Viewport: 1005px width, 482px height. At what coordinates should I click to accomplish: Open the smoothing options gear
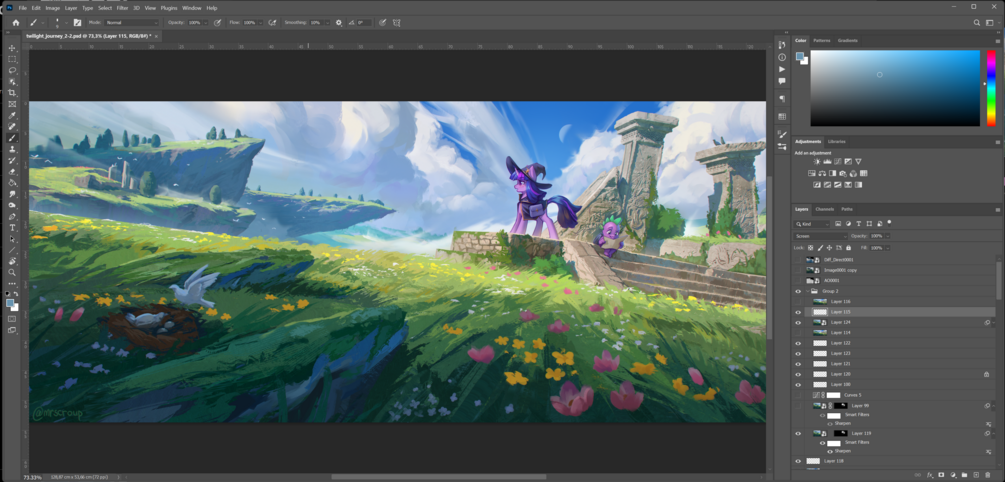point(339,22)
